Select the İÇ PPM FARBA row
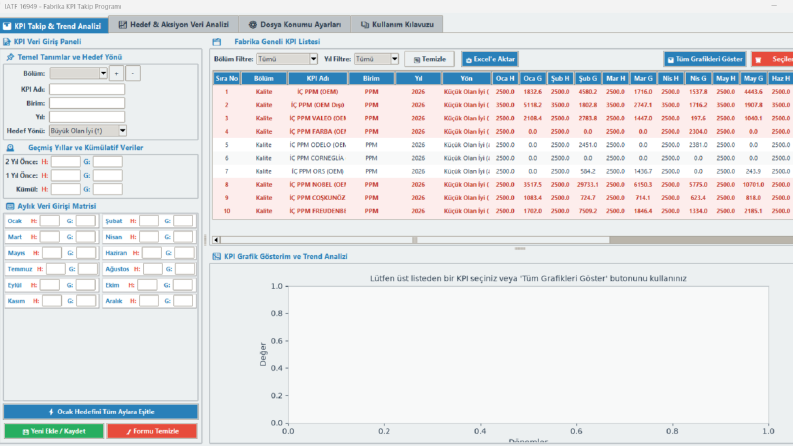Screen dimensions: 793x446 click(x=503, y=131)
